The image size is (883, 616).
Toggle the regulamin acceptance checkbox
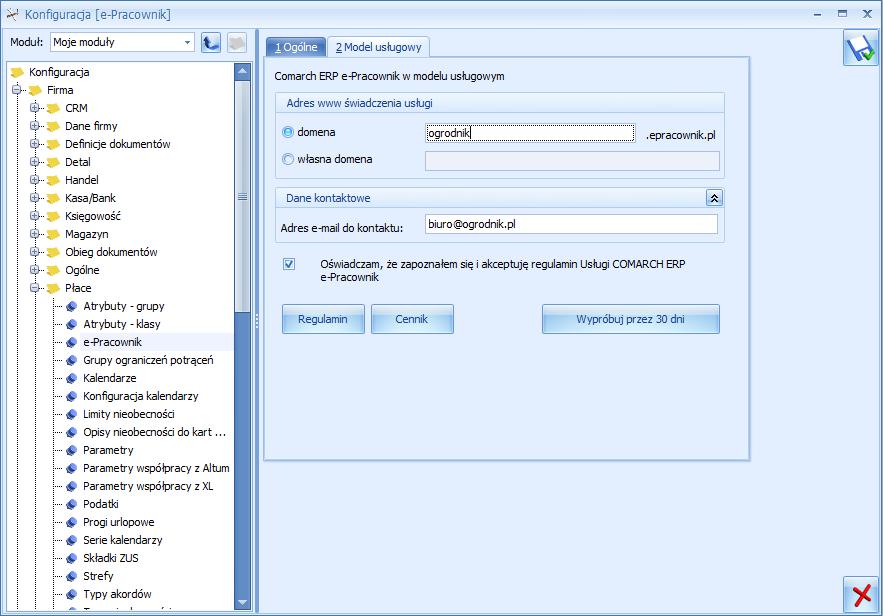289,264
